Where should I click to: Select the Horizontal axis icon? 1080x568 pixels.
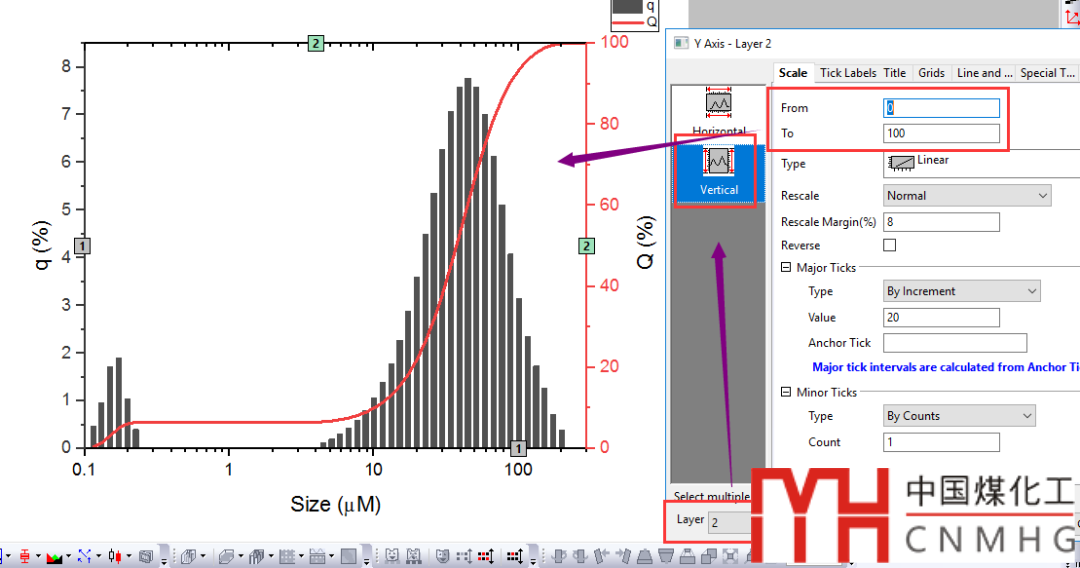pyautogui.click(x=719, y=108)
